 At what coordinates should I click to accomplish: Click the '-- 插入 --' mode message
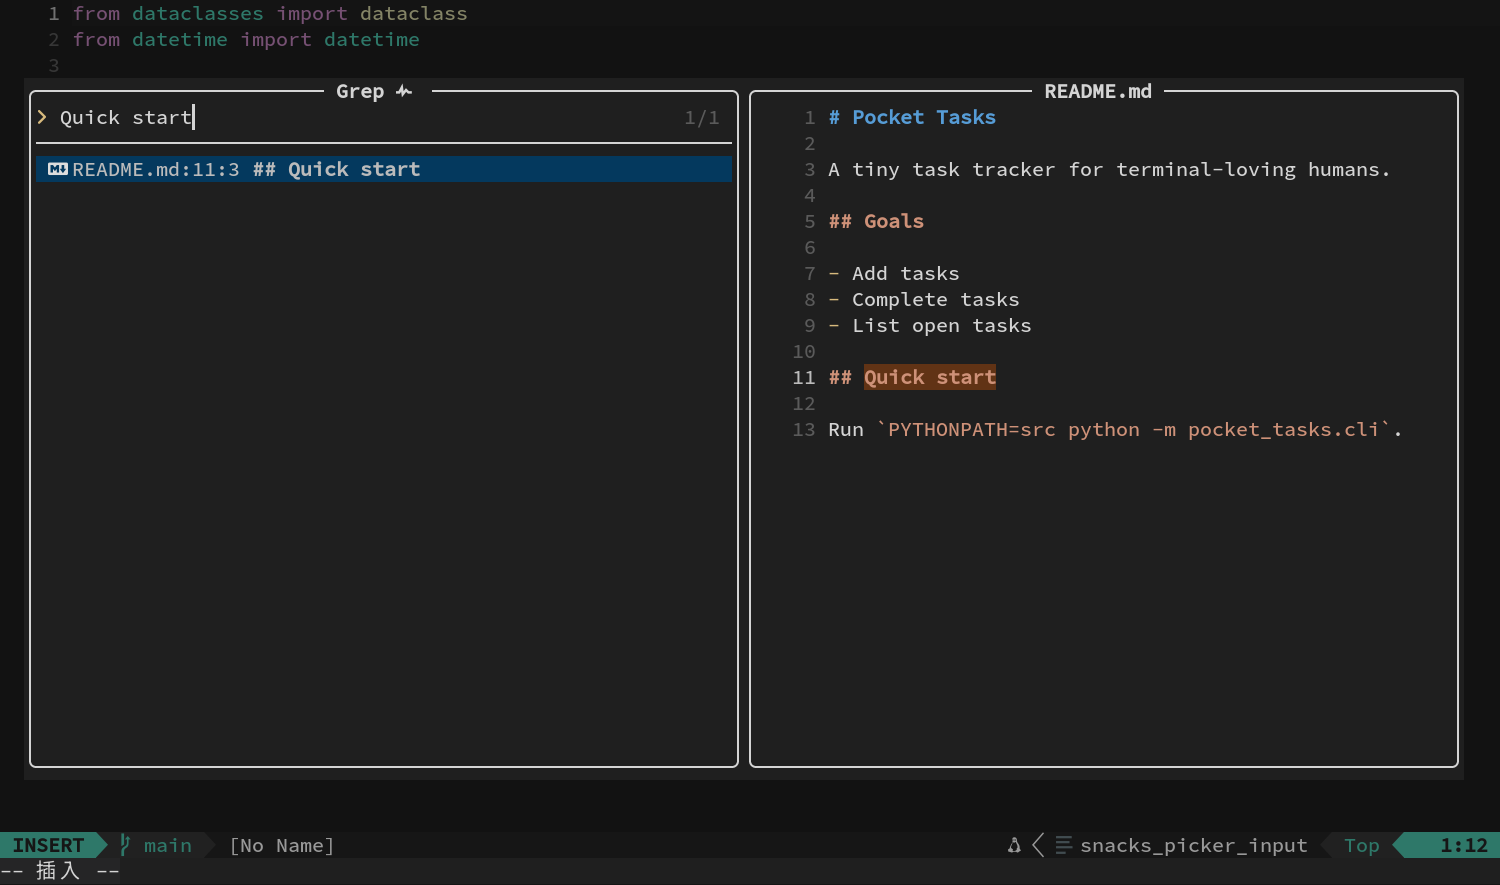coord(60,871)
